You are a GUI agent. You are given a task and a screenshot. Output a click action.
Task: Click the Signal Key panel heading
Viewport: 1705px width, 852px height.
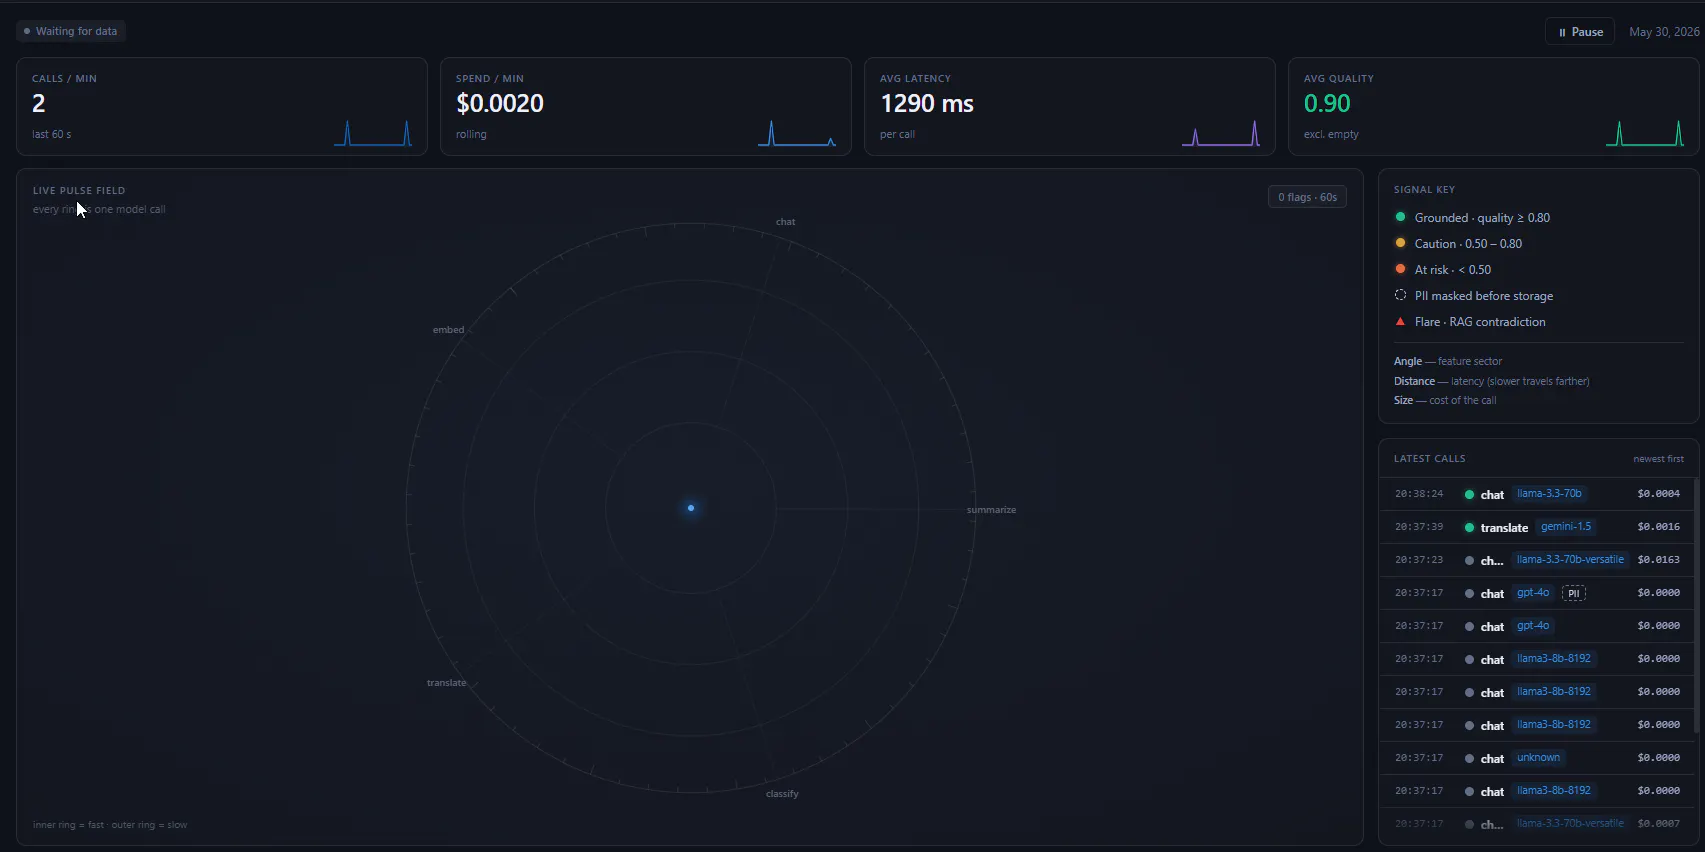[1424, 190]
